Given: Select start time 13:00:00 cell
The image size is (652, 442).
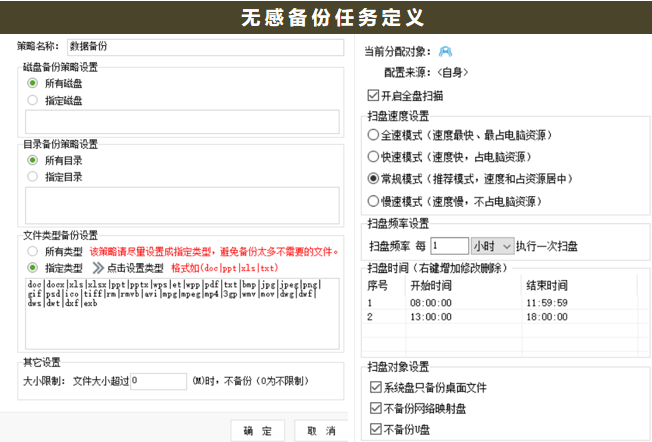Looking at the screenshot, I should coord(431,317).
